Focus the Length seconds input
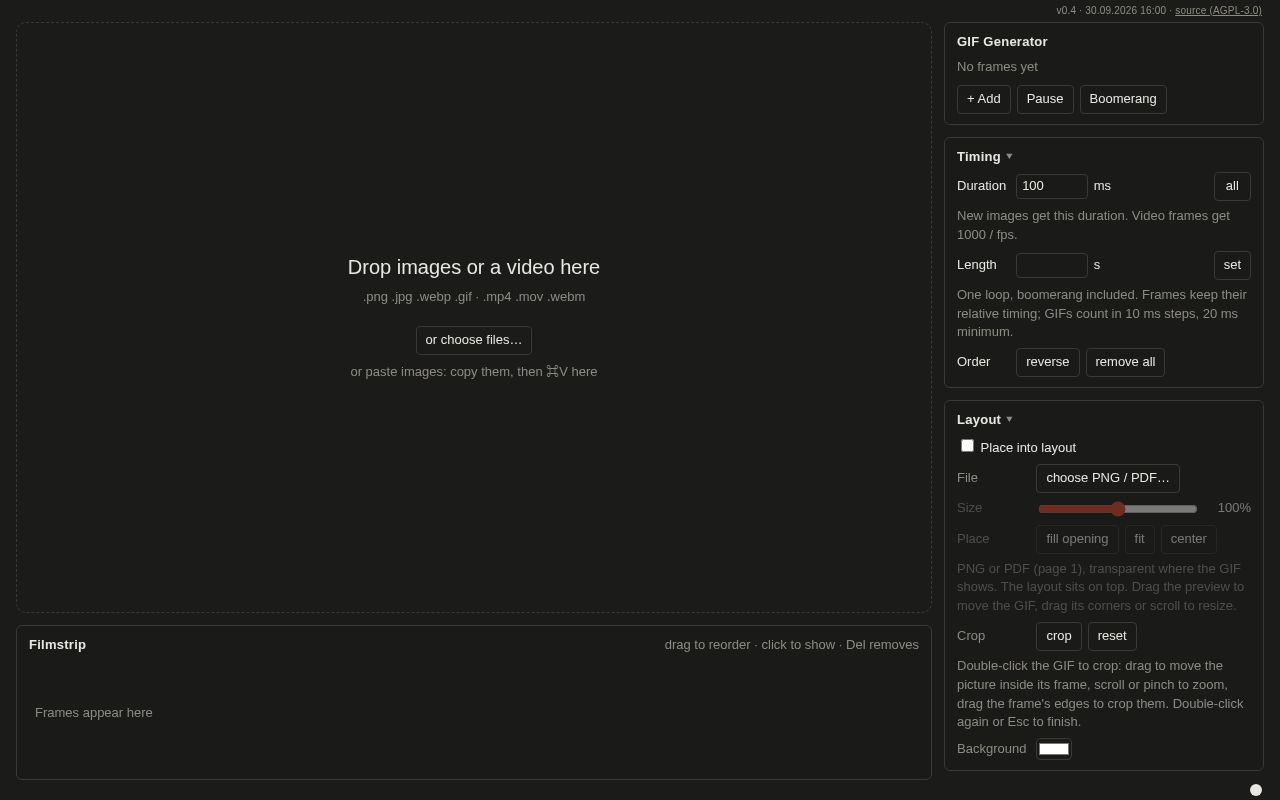The height and width of the screenshot is (800, 1280). pyautogui.click(x=1051, y=265)
